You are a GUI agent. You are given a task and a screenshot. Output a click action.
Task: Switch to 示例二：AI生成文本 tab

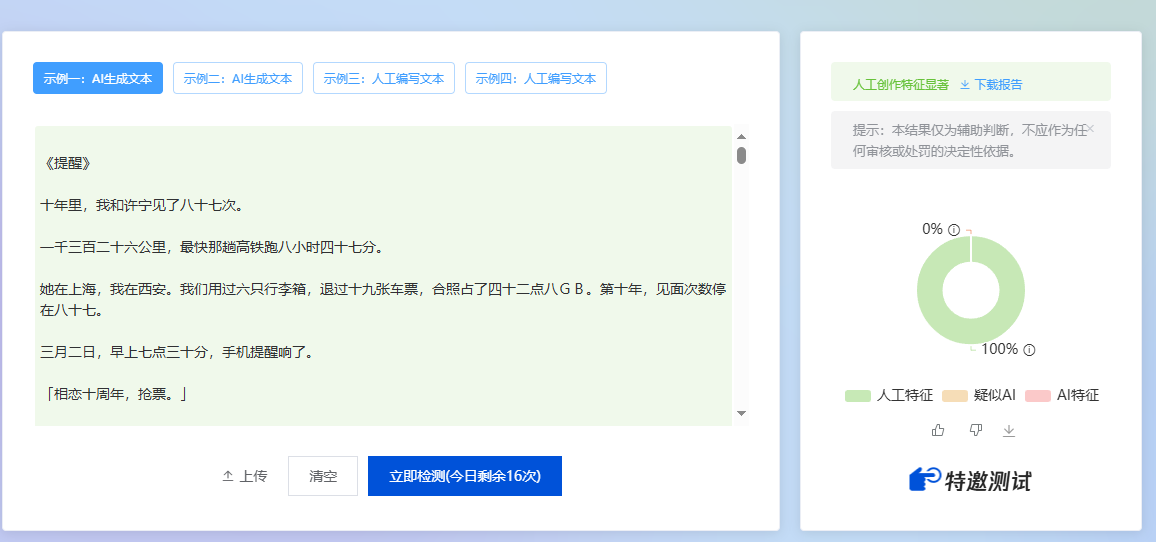pyautogui.click(x=237, y=78)
